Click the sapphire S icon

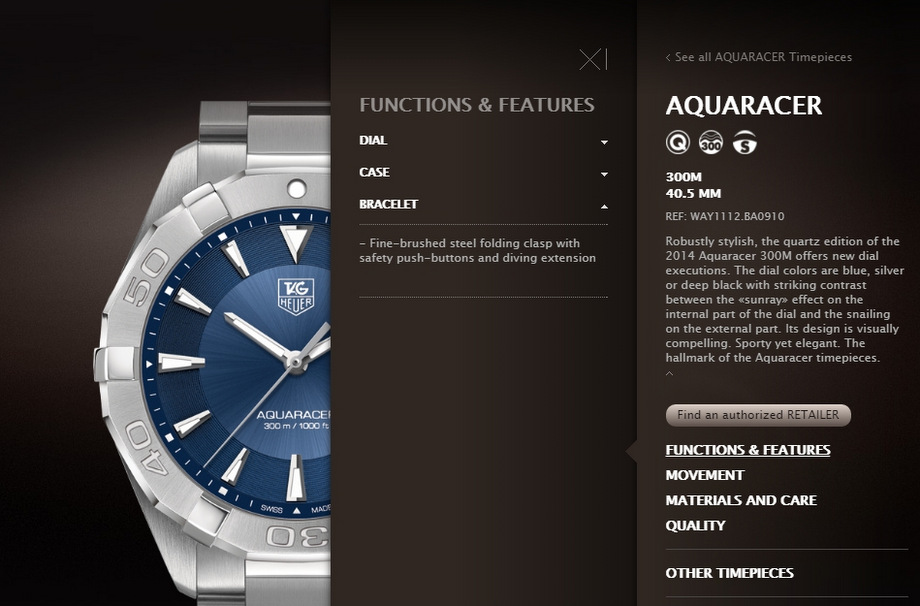tap(745, 143)
